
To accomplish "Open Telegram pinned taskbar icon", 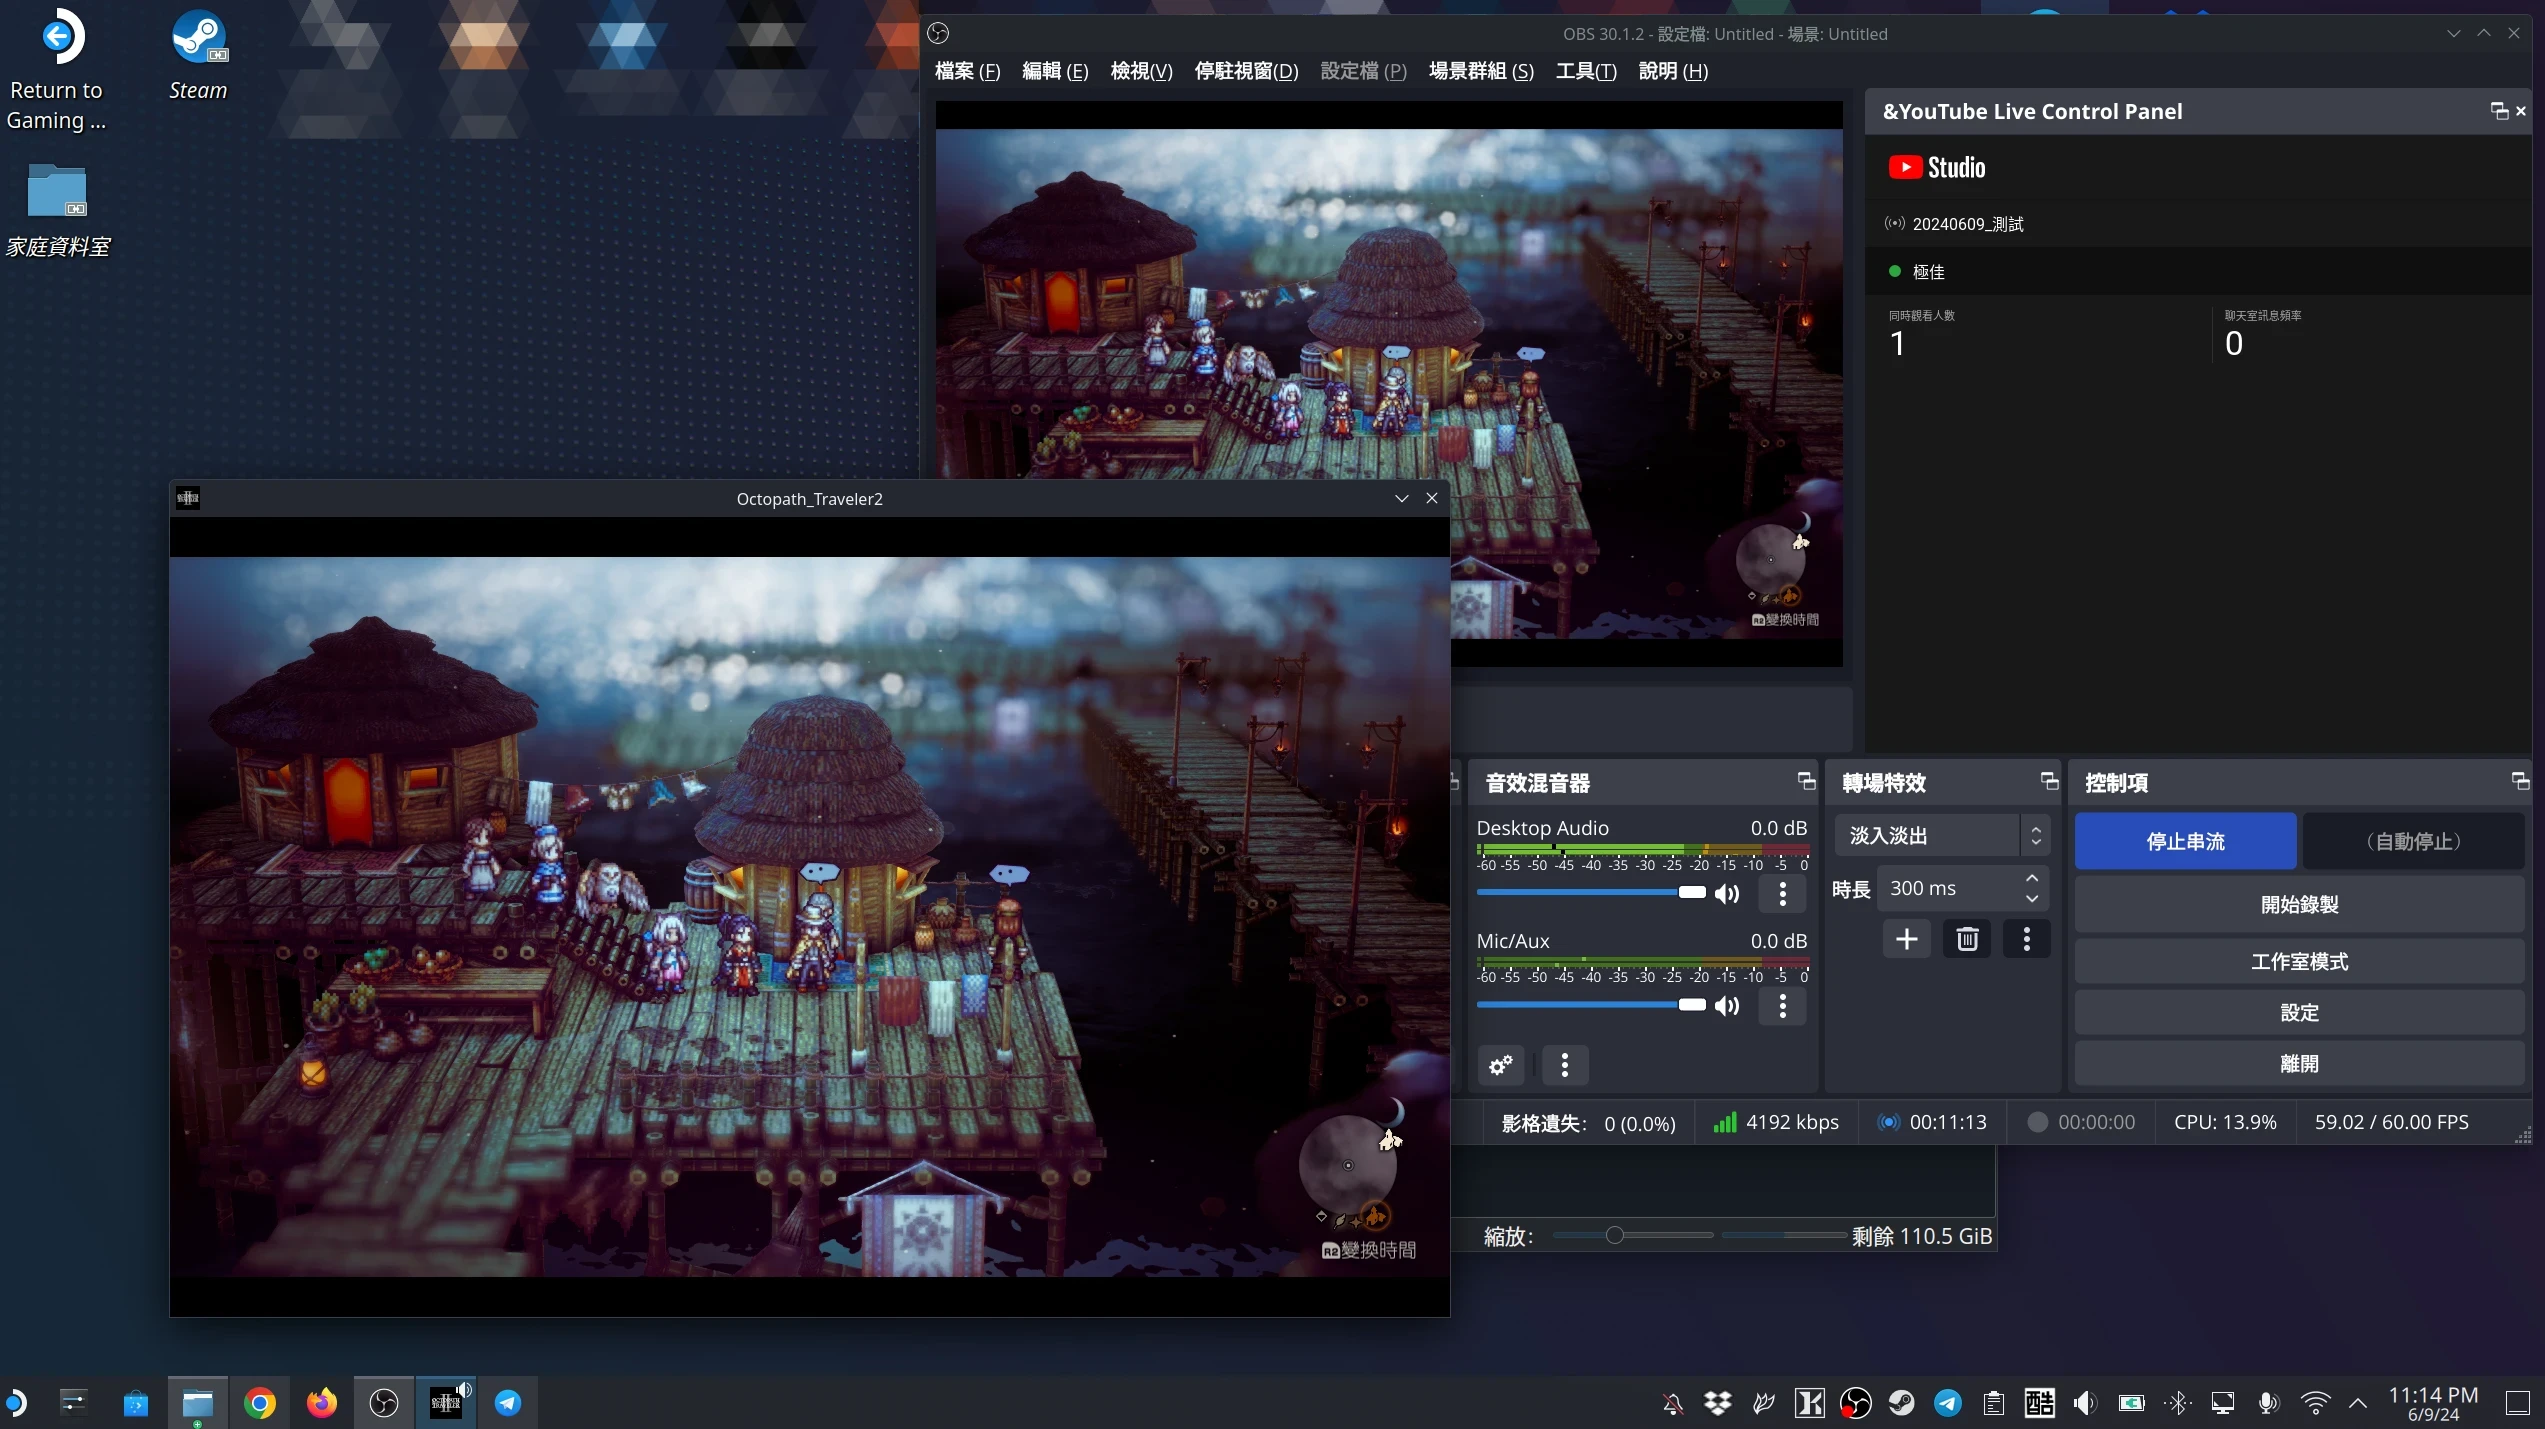I will point(508,1403).
